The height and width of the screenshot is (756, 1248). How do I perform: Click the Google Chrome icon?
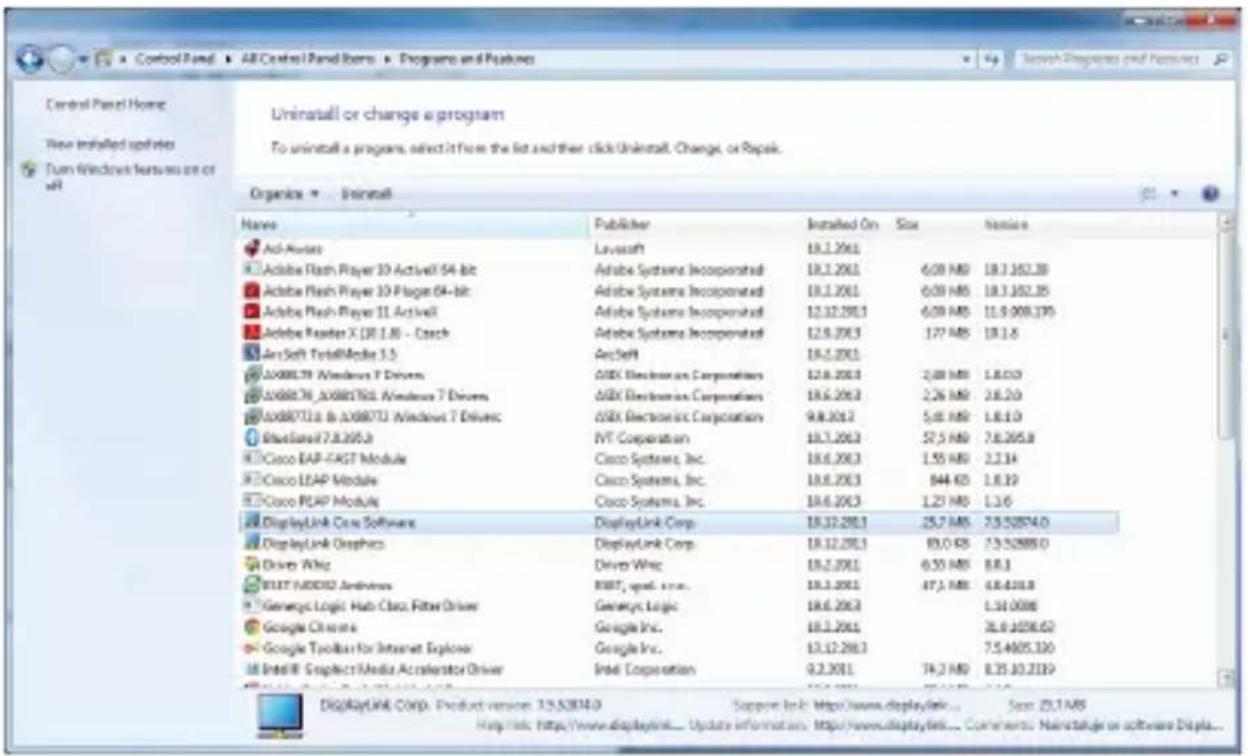[x=251, y=627]
